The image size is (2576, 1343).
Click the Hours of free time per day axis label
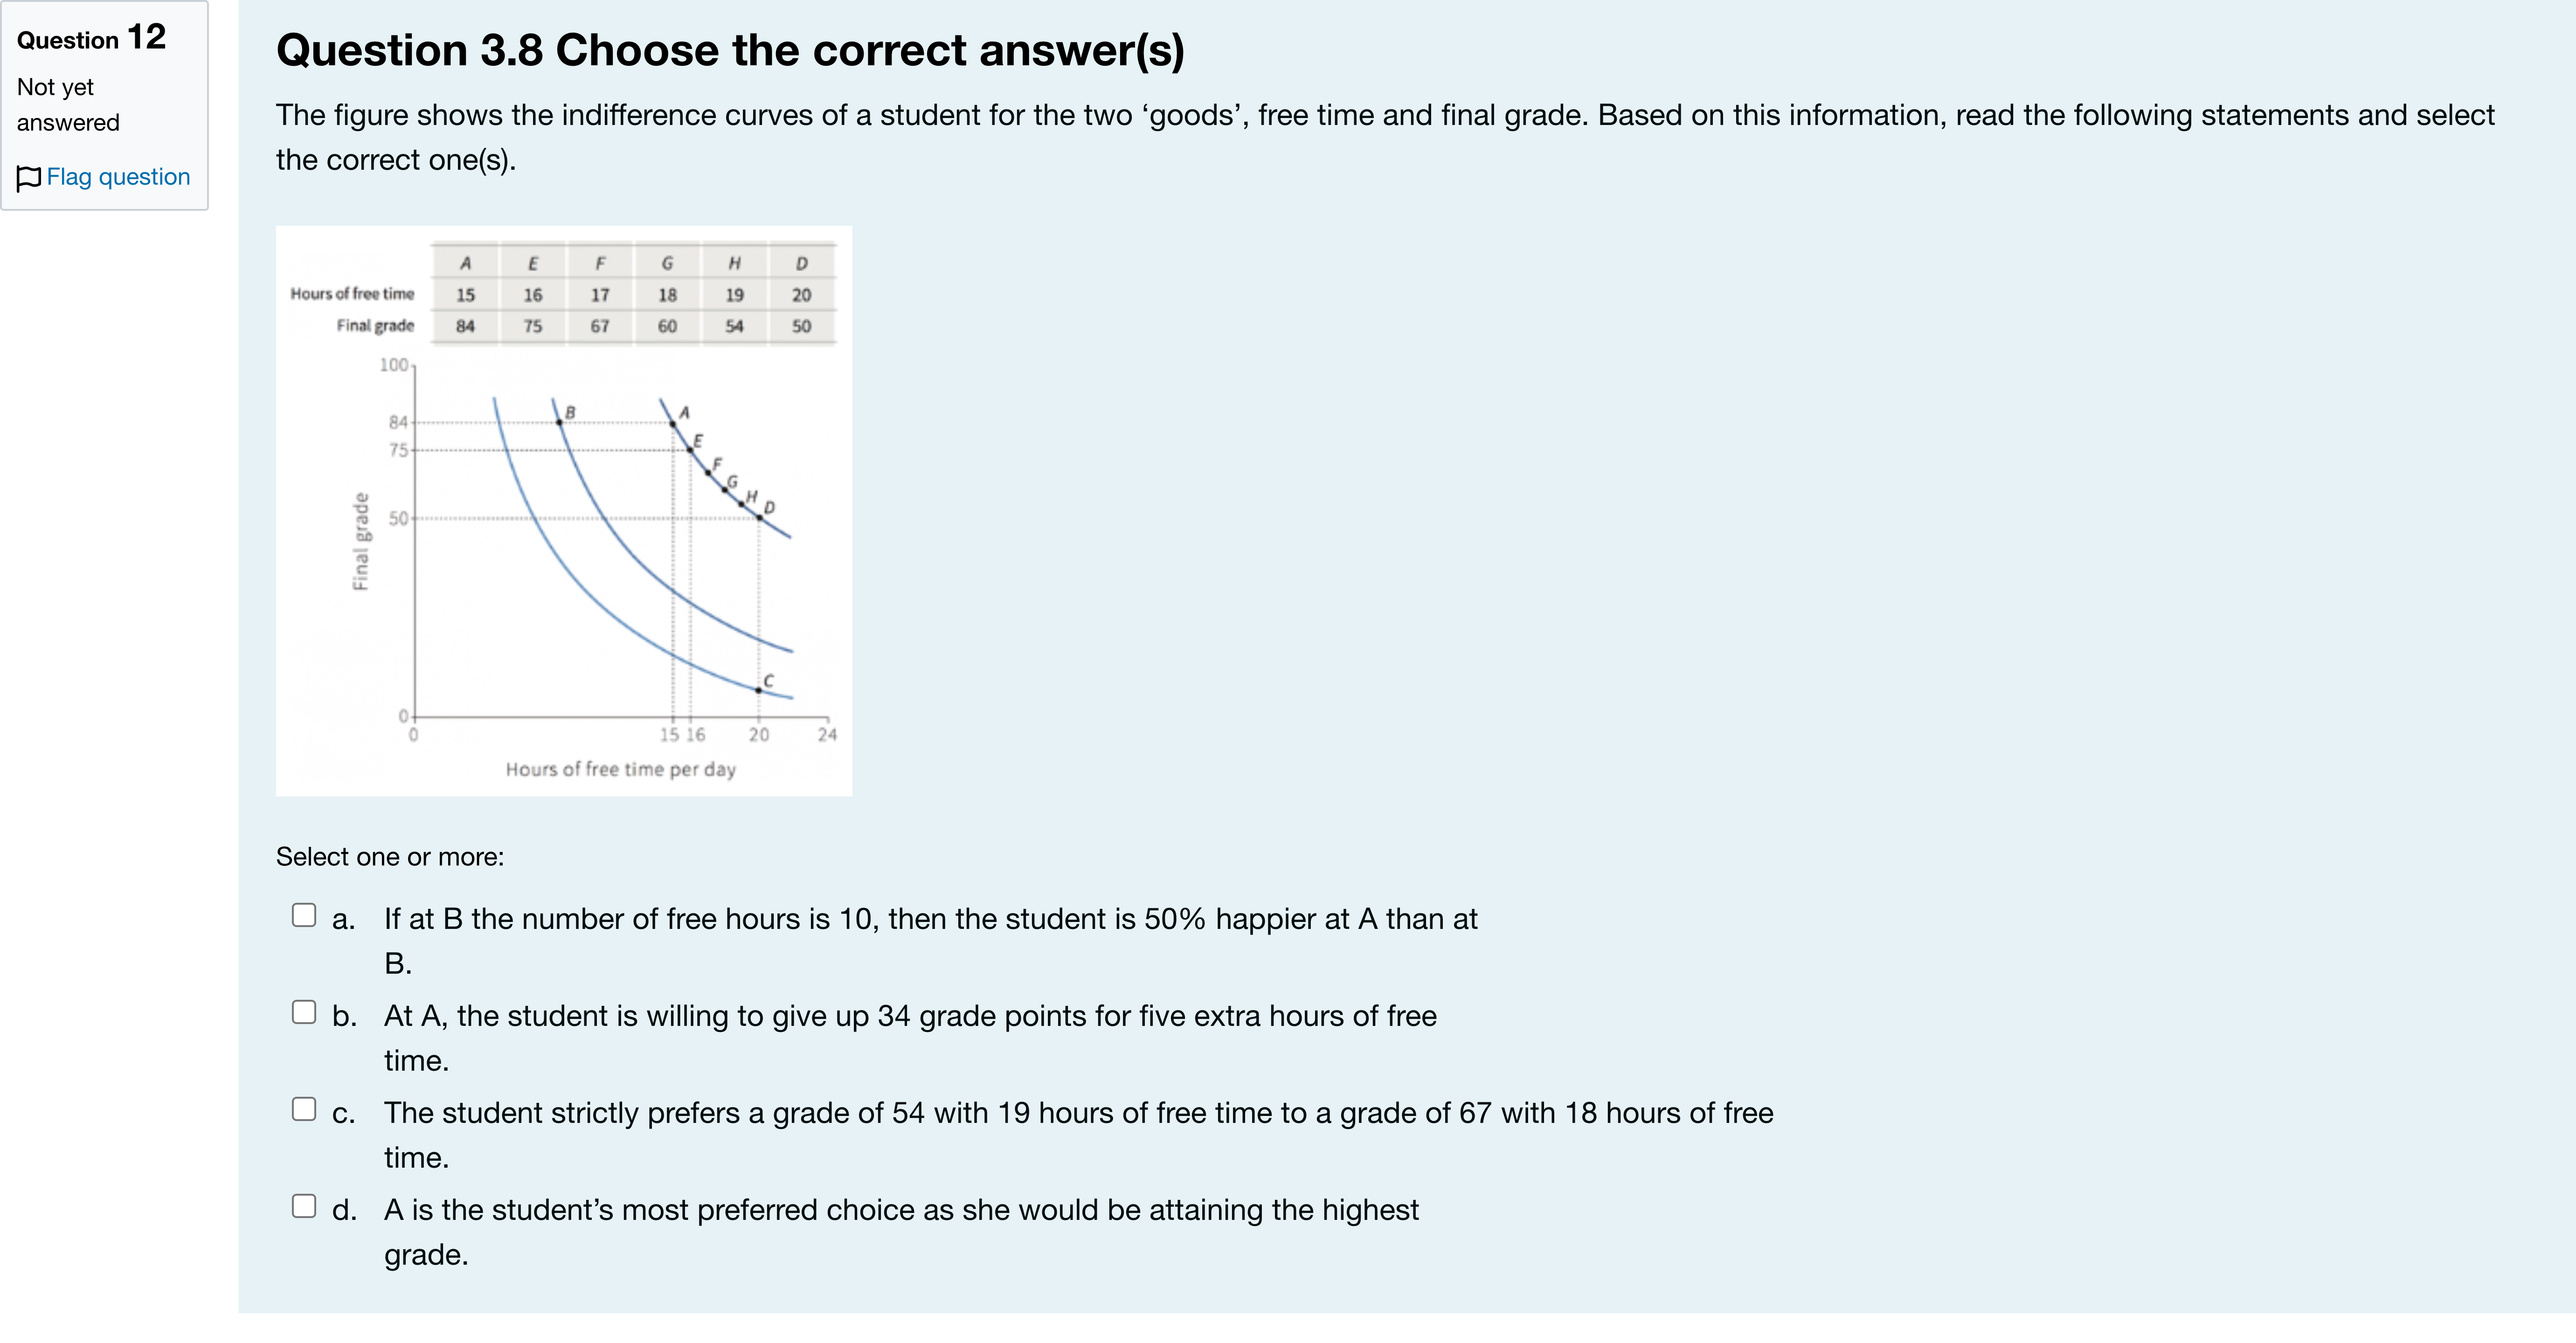(620, 769)
